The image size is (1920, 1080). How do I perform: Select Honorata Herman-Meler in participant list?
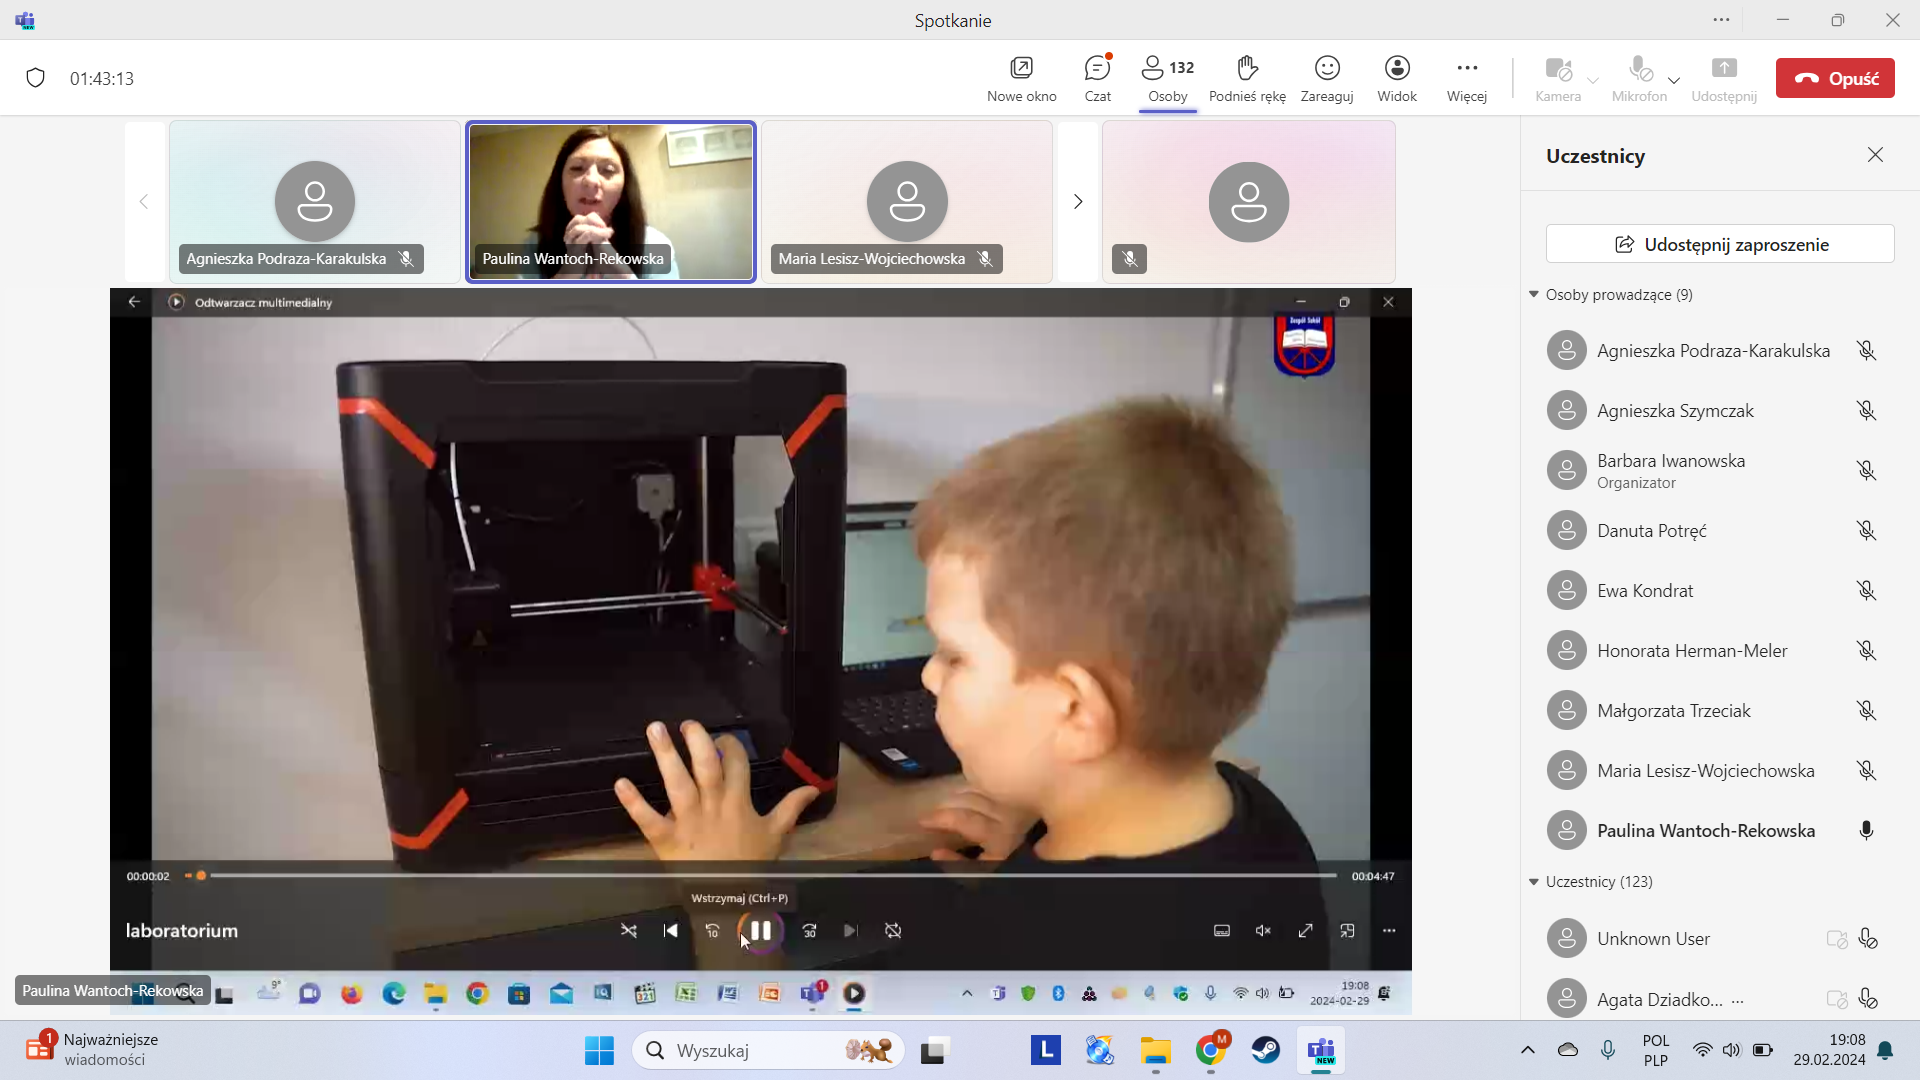pyautogui.click(x=1712, y=650)
